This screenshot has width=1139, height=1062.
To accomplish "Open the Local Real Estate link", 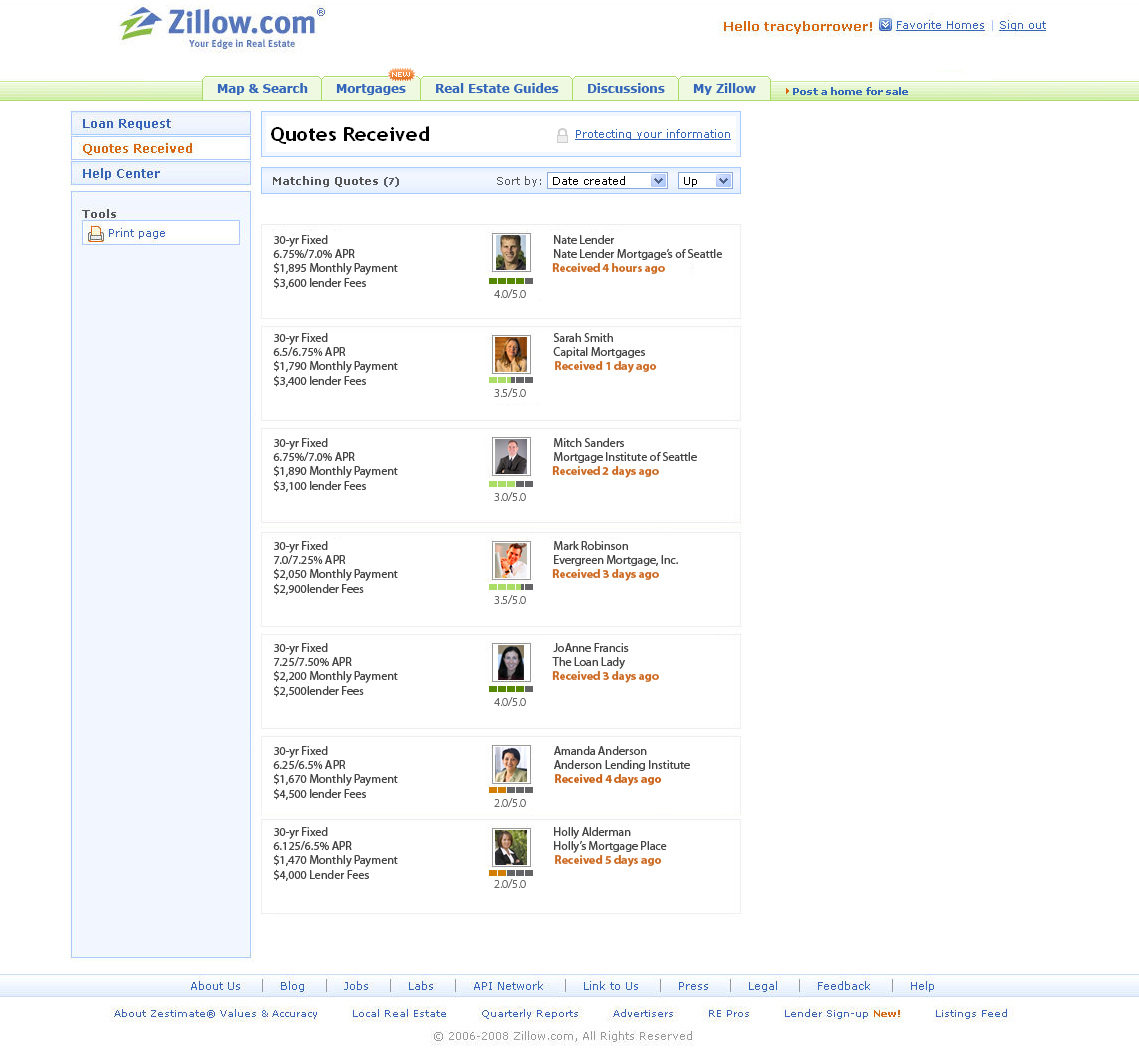I will pos(399,1013).
